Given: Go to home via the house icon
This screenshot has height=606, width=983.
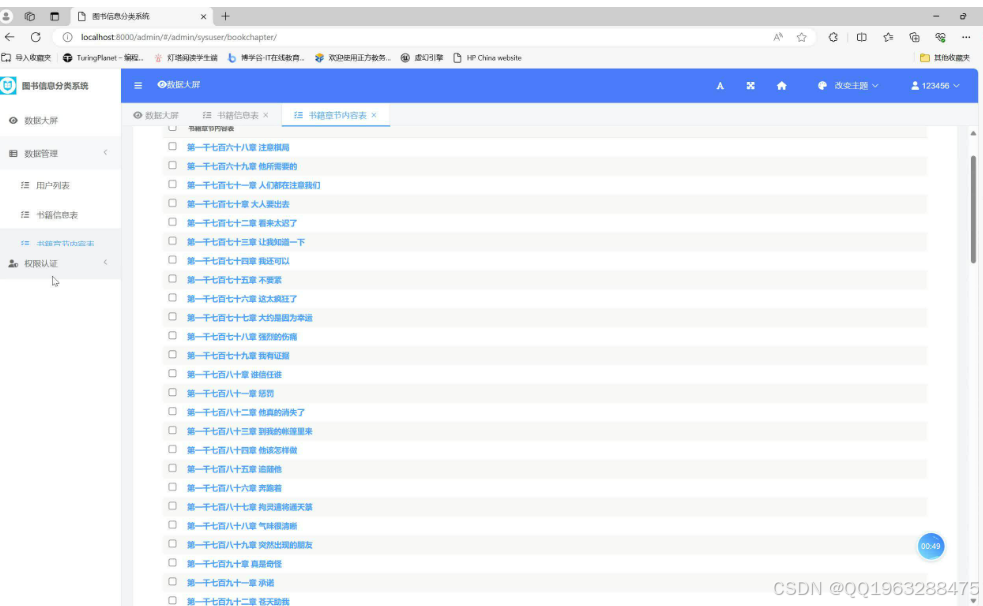Looking at the screenshot, I should 781,86.
